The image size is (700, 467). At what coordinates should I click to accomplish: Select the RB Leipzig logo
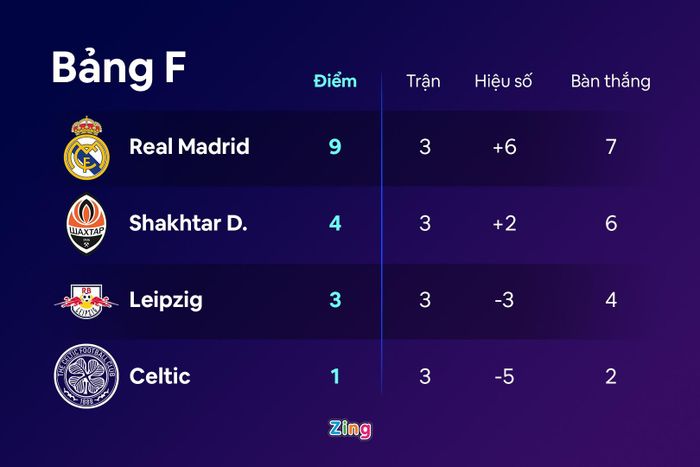click(x=86, y=301)
